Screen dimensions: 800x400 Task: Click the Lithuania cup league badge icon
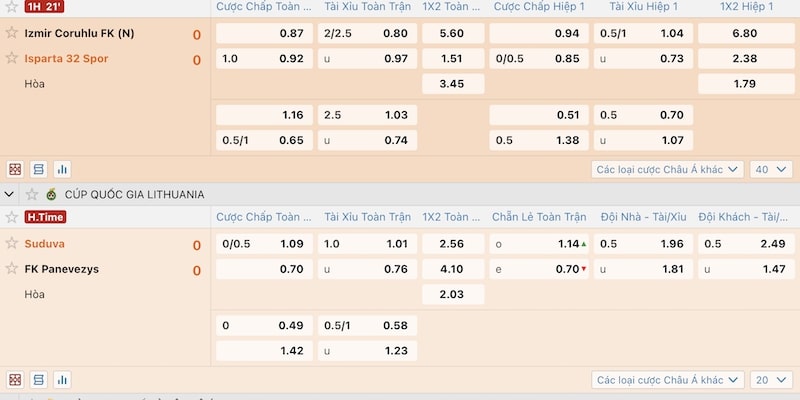[52, 194]
